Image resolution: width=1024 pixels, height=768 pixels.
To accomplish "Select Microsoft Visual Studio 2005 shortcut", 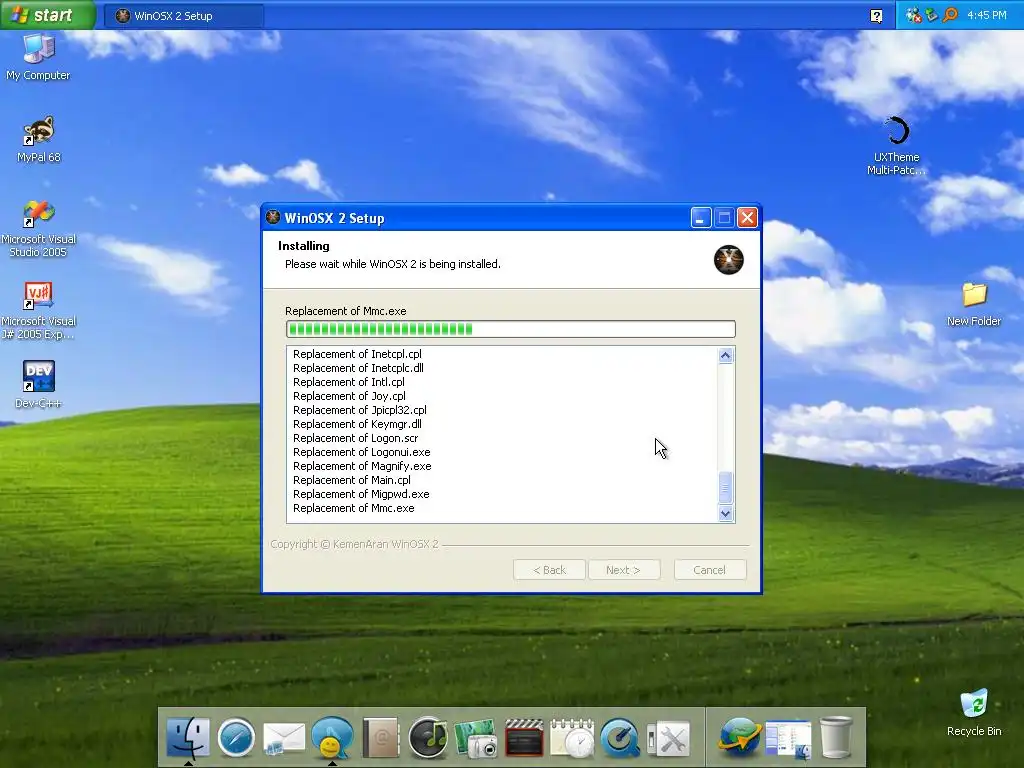I will [x=38, y=229].
